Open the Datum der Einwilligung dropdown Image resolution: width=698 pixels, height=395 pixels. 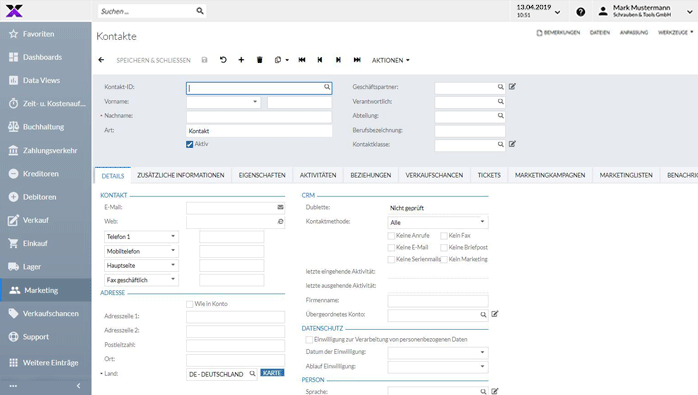482,352
